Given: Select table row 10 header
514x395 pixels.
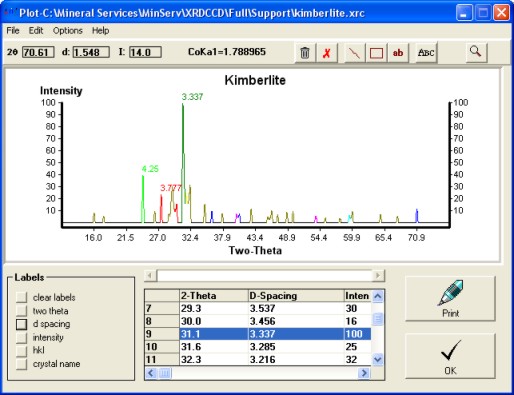Looking at the screenshot, I should point(162,347).
